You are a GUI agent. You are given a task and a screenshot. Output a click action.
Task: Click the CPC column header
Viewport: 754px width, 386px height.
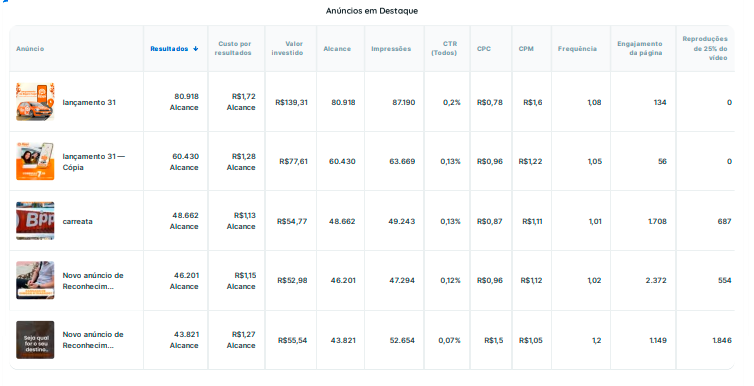[484, 49]
